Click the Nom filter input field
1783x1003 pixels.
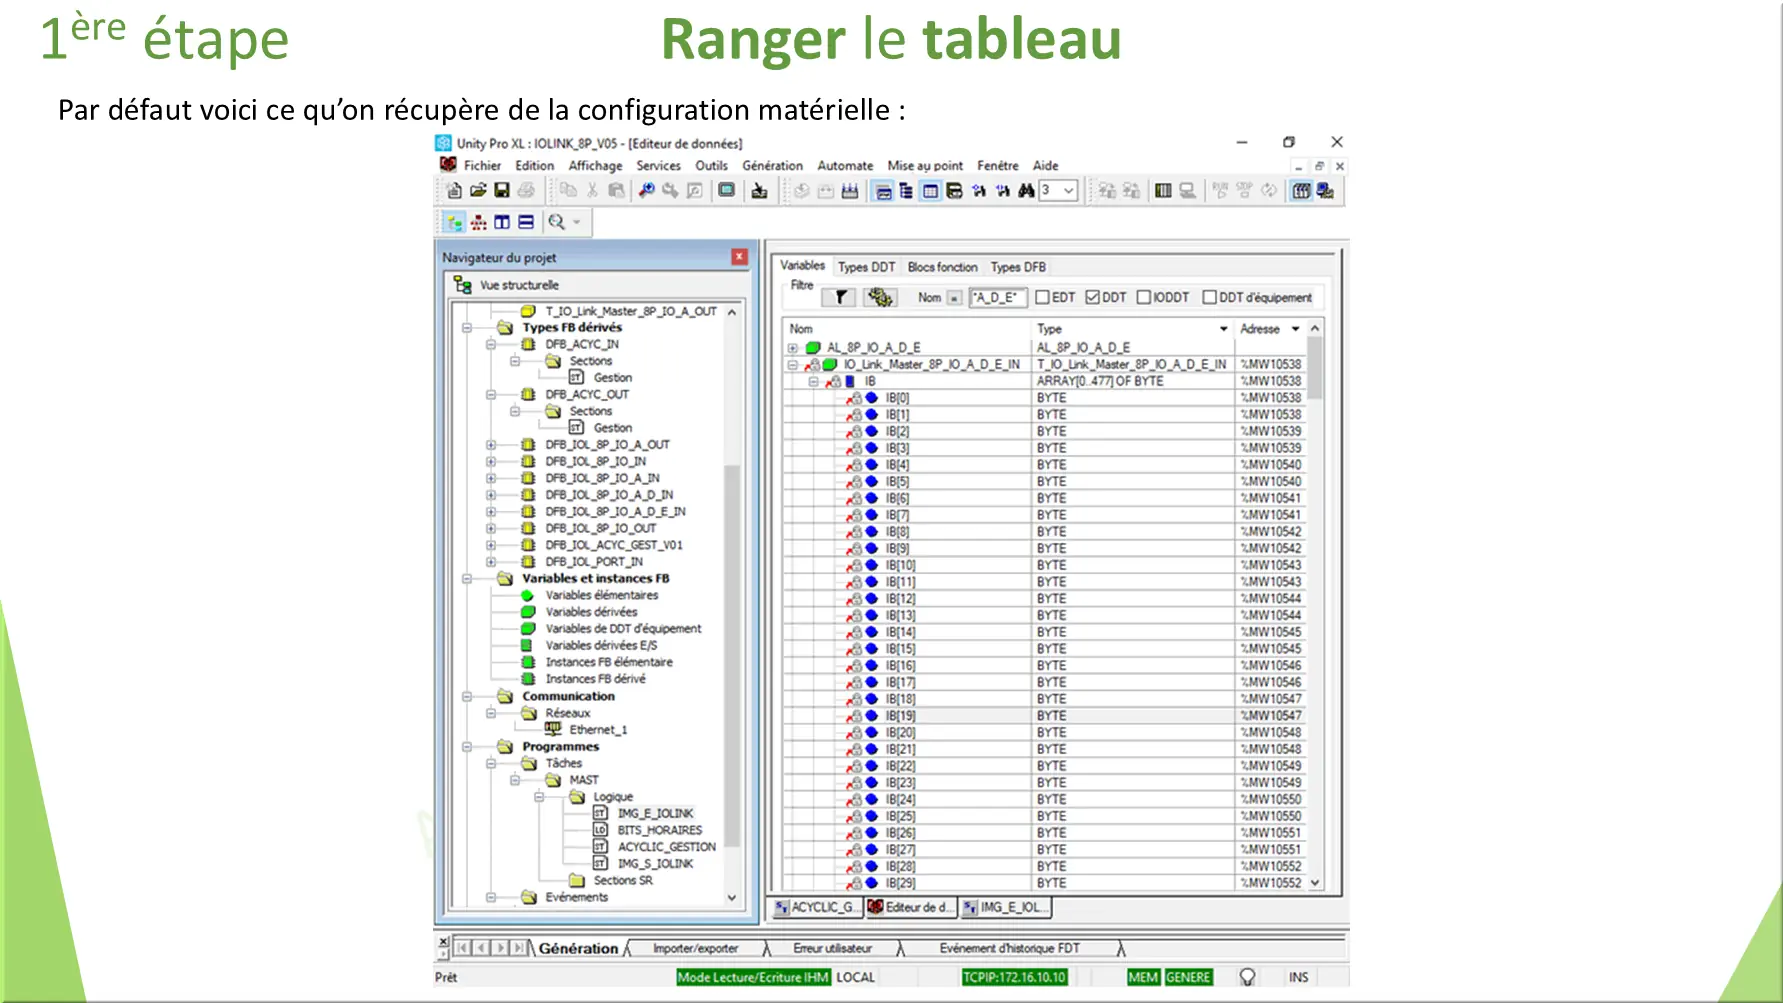point(997,297)
